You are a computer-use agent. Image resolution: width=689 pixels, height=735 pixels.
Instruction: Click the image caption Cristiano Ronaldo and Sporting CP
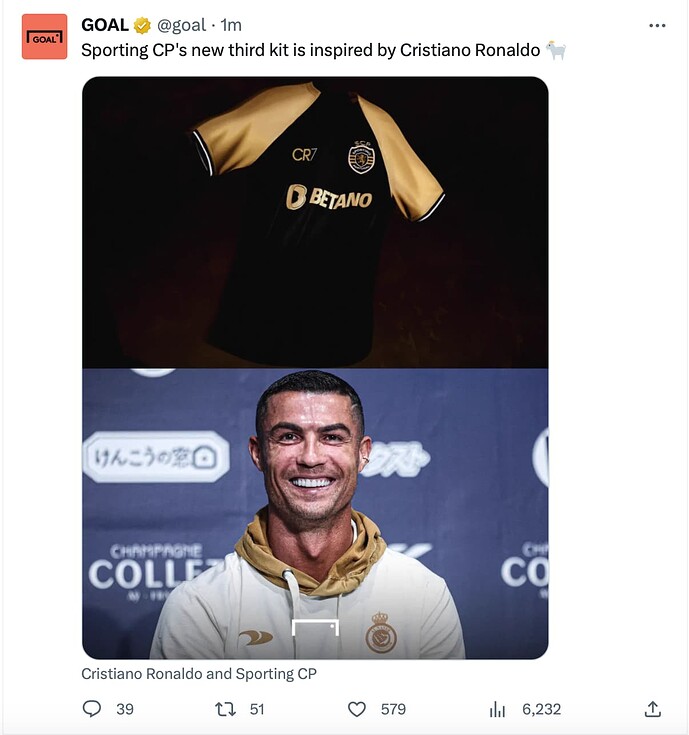pyautogui.click(x=199, y=674)
